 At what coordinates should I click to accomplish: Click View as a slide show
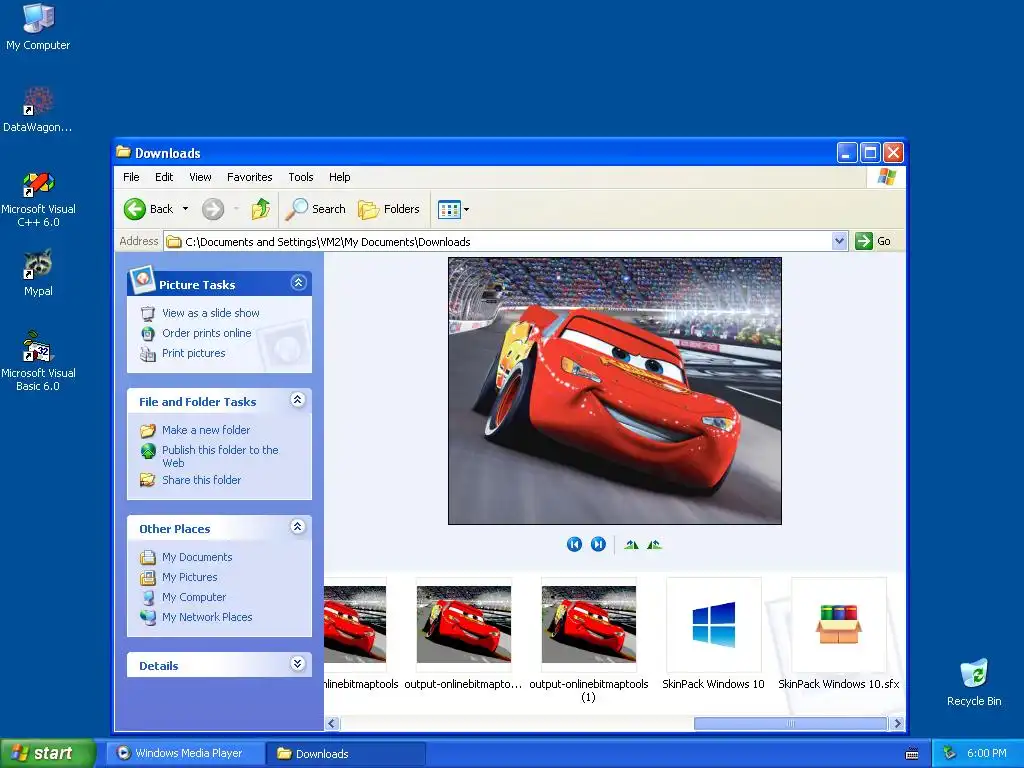pos(210,313)
